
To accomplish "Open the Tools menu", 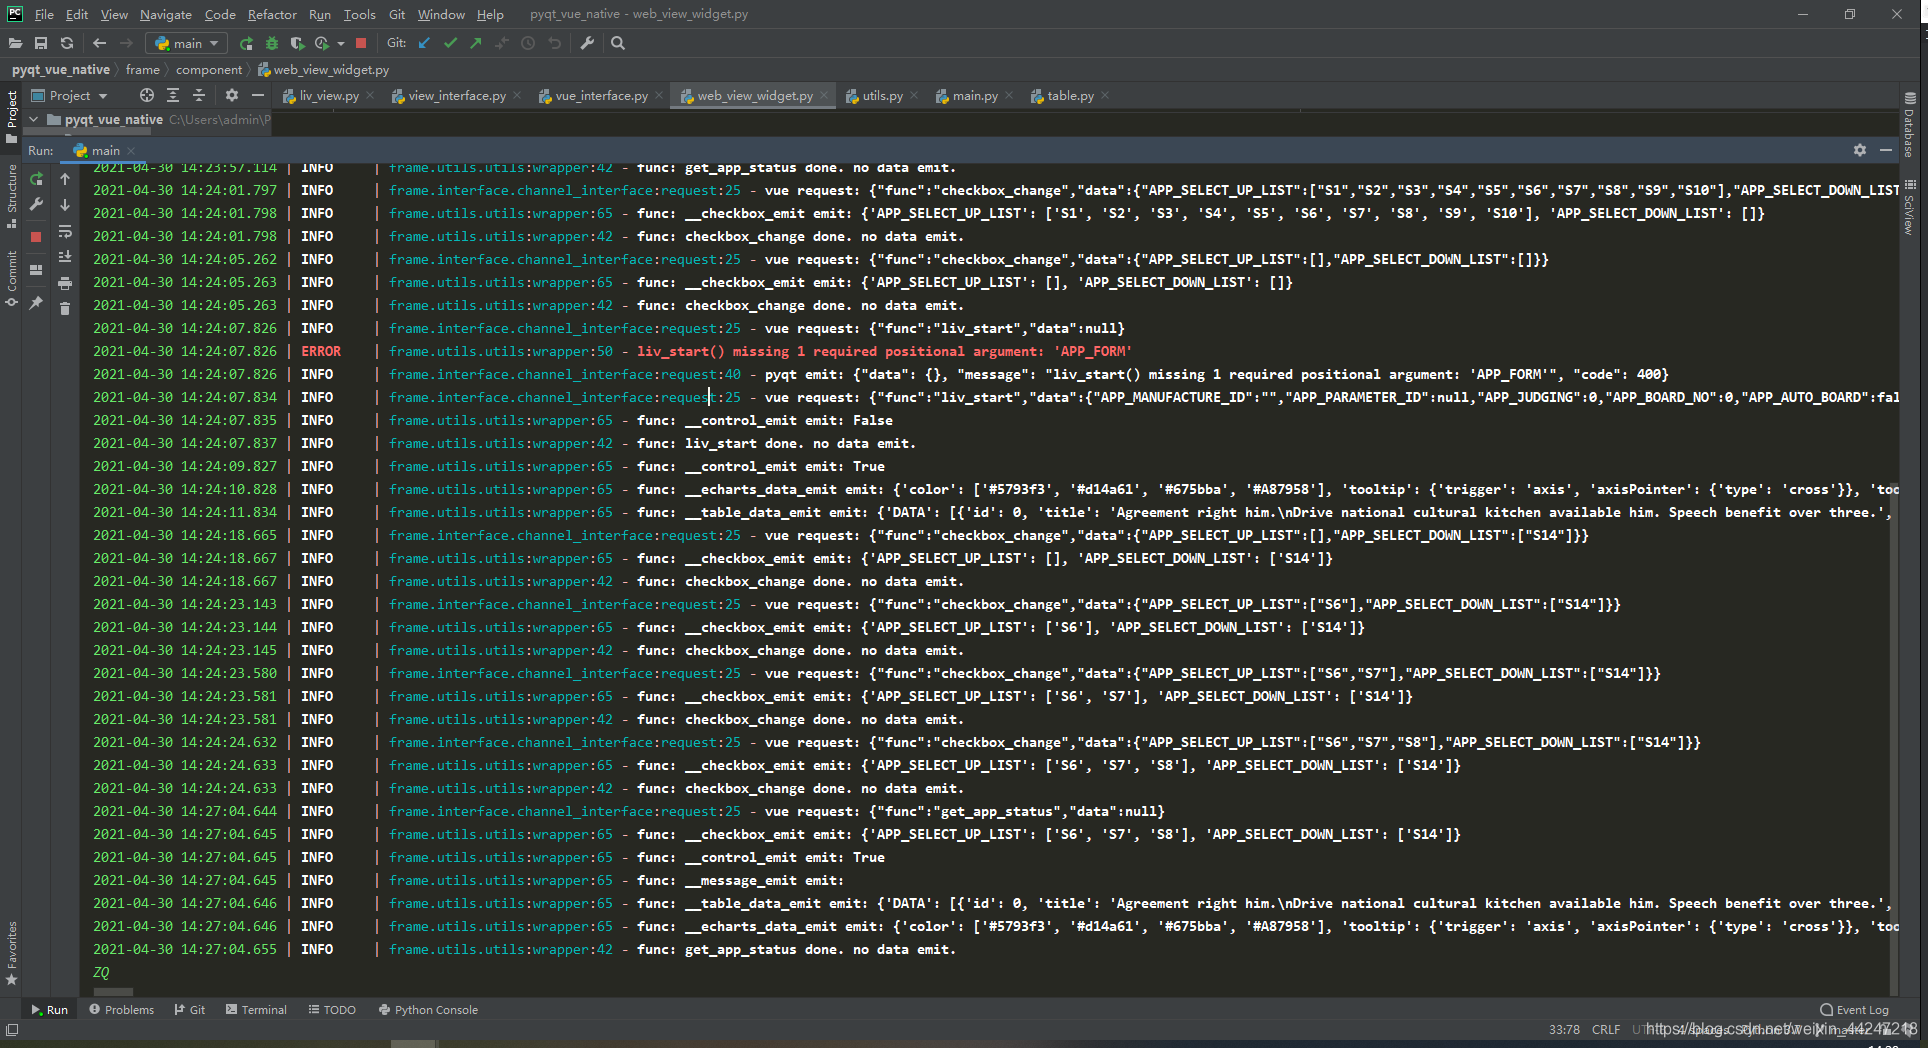I will pos(359,14).
